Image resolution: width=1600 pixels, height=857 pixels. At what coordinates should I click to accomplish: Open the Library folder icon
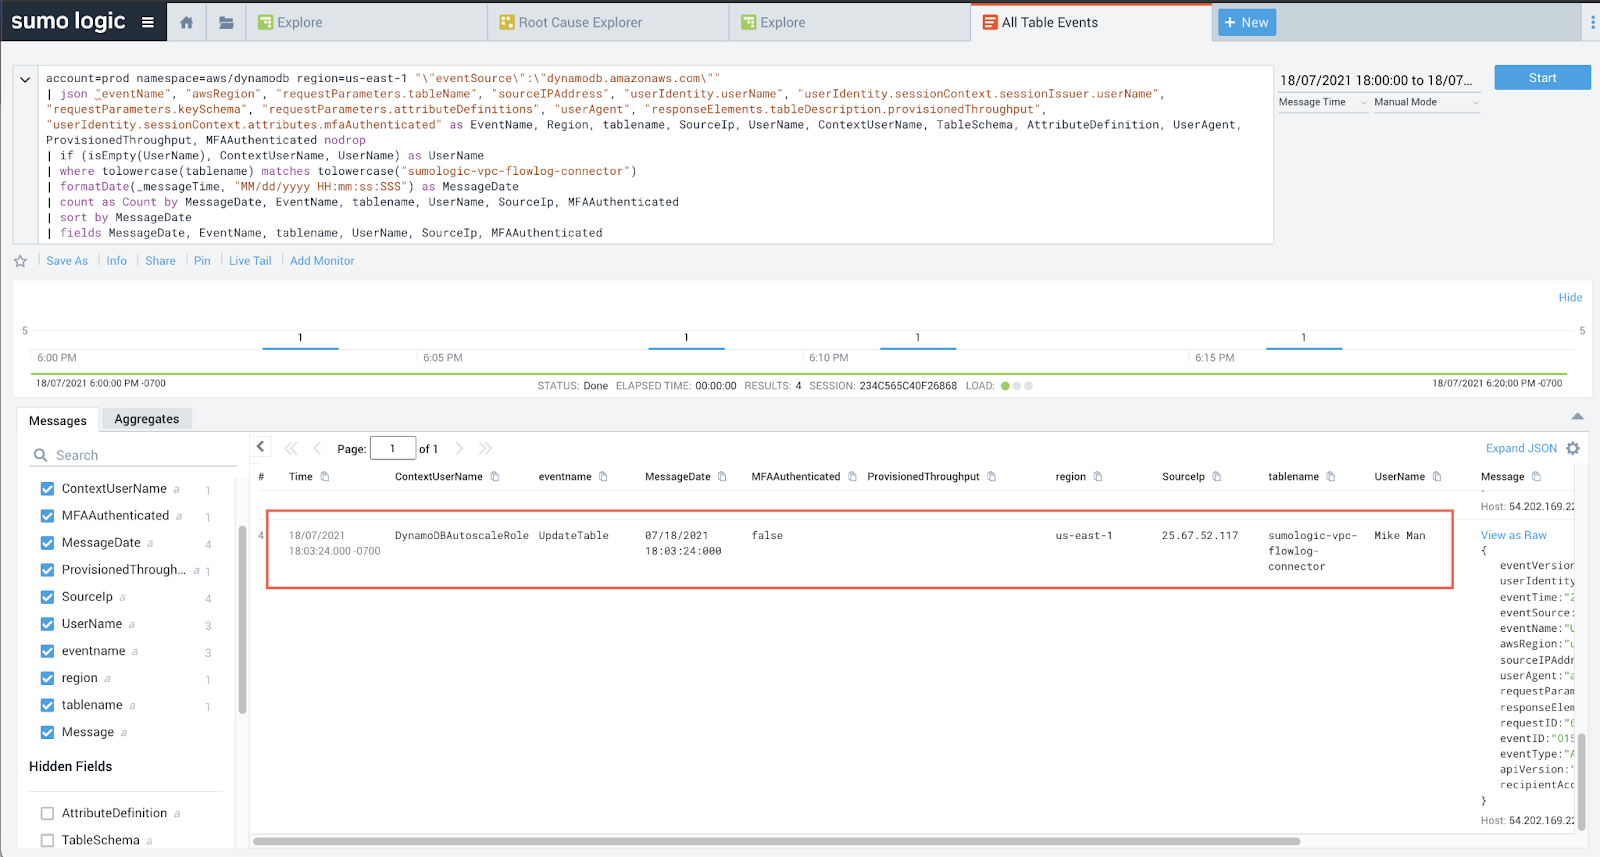point(226,22)
